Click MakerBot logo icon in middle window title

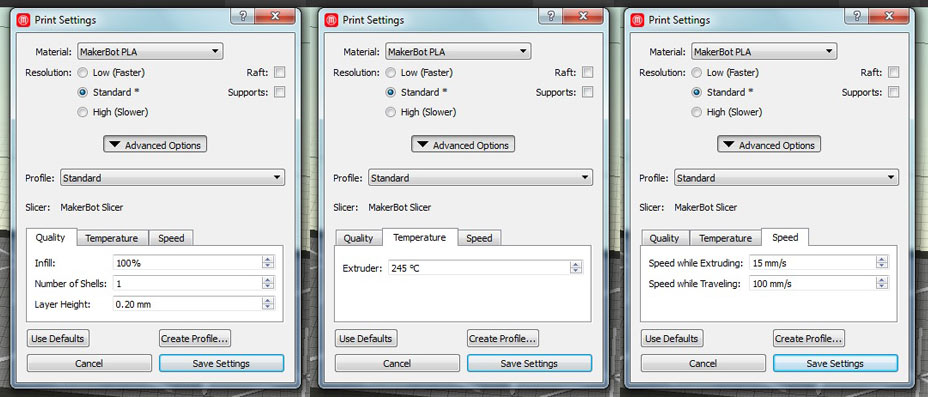(331, 20)
